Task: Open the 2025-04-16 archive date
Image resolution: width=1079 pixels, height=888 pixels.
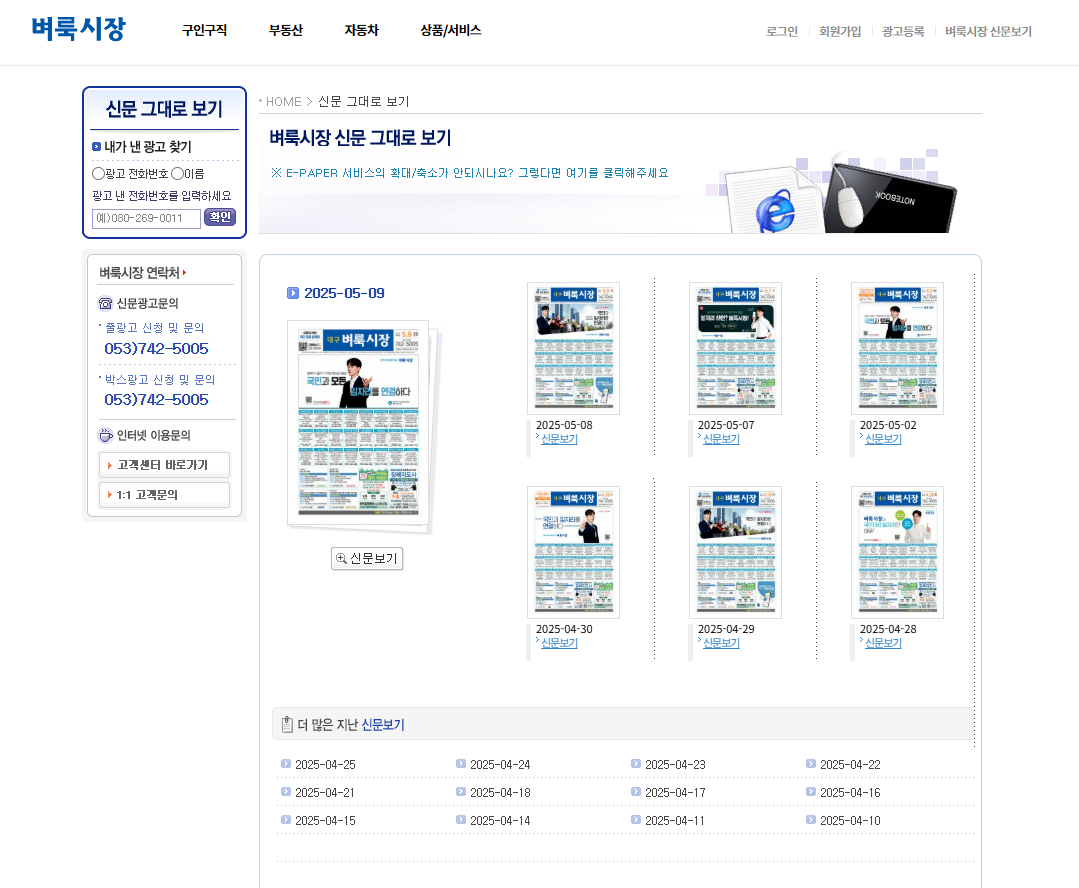Action: [x=850, y=793]
